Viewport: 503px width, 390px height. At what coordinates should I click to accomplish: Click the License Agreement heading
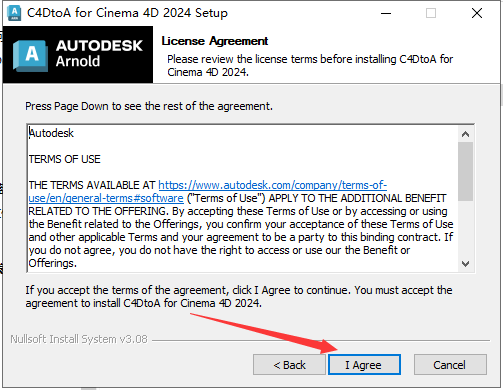pos(215,41)
